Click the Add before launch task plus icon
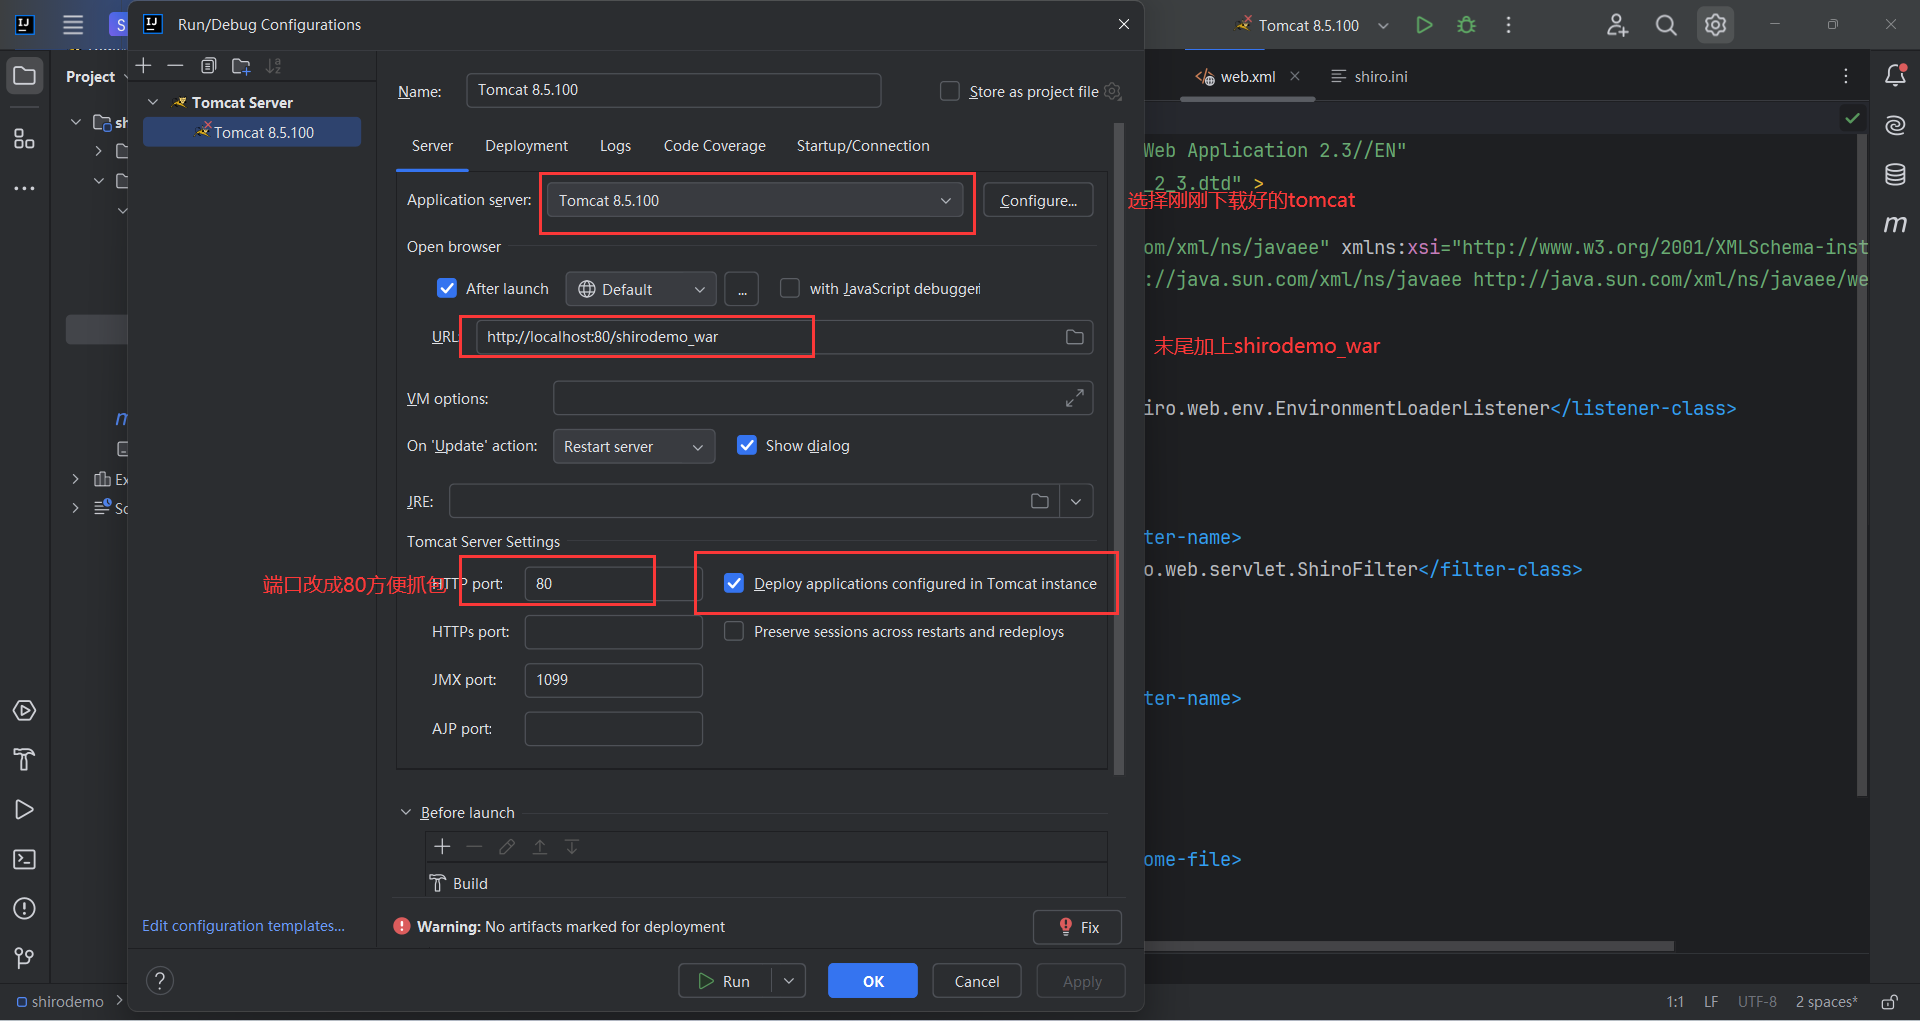 [442, 847]
